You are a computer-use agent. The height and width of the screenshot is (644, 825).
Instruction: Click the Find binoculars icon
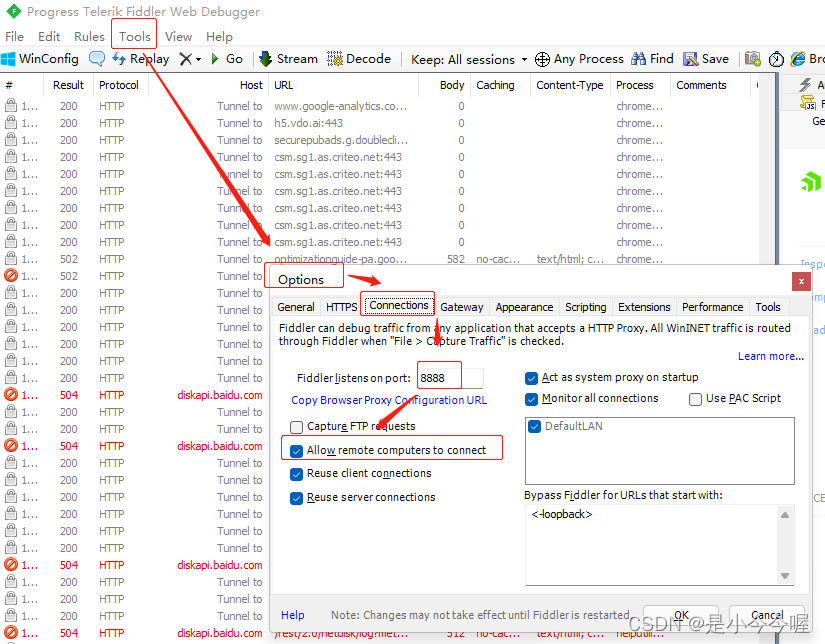pos(638,59)
